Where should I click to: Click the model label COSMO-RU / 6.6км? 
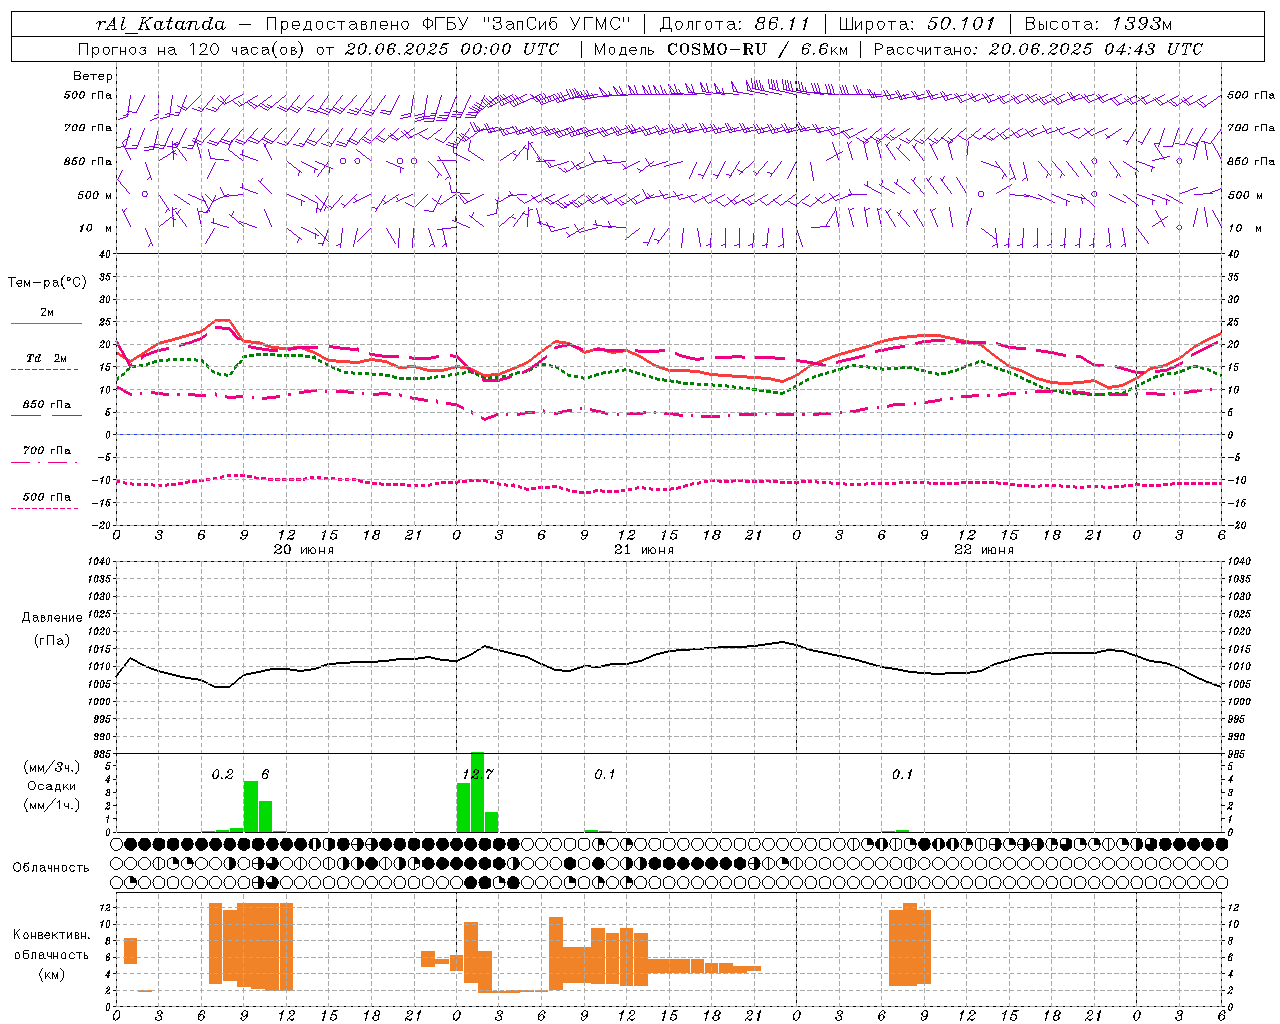coord(757,49)
